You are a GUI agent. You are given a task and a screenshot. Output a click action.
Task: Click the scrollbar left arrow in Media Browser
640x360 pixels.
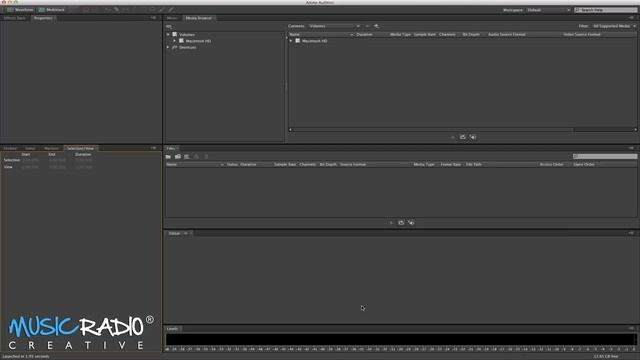[x=290, y=130]
